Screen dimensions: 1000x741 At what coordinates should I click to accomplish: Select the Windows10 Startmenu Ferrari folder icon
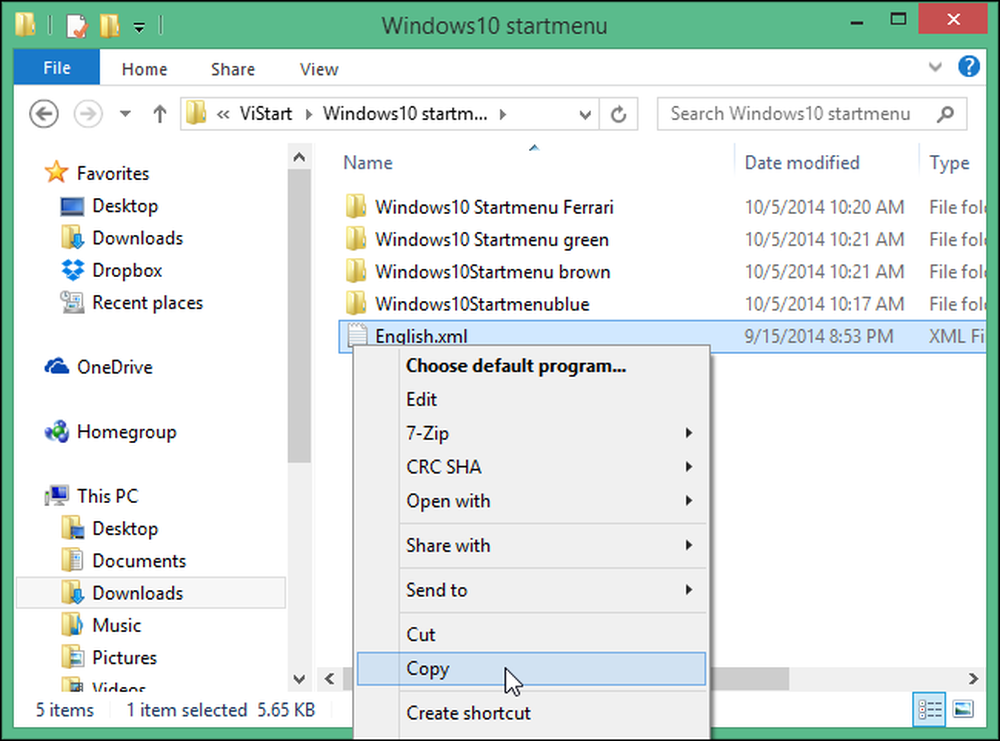pyautogui.click(x=356, y=207)
